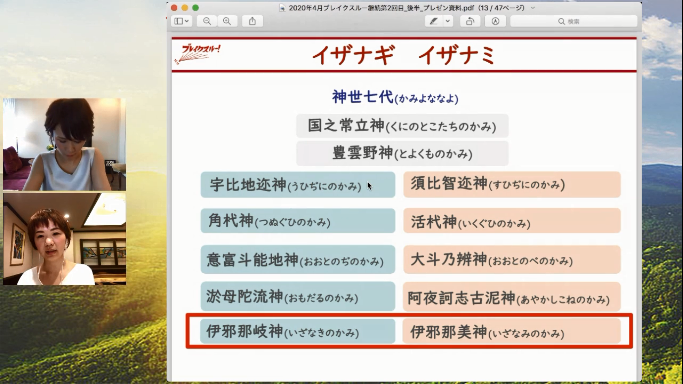Click the 伊邪那美神 box on the slide
Screen dimensions: 683x384
512,331
